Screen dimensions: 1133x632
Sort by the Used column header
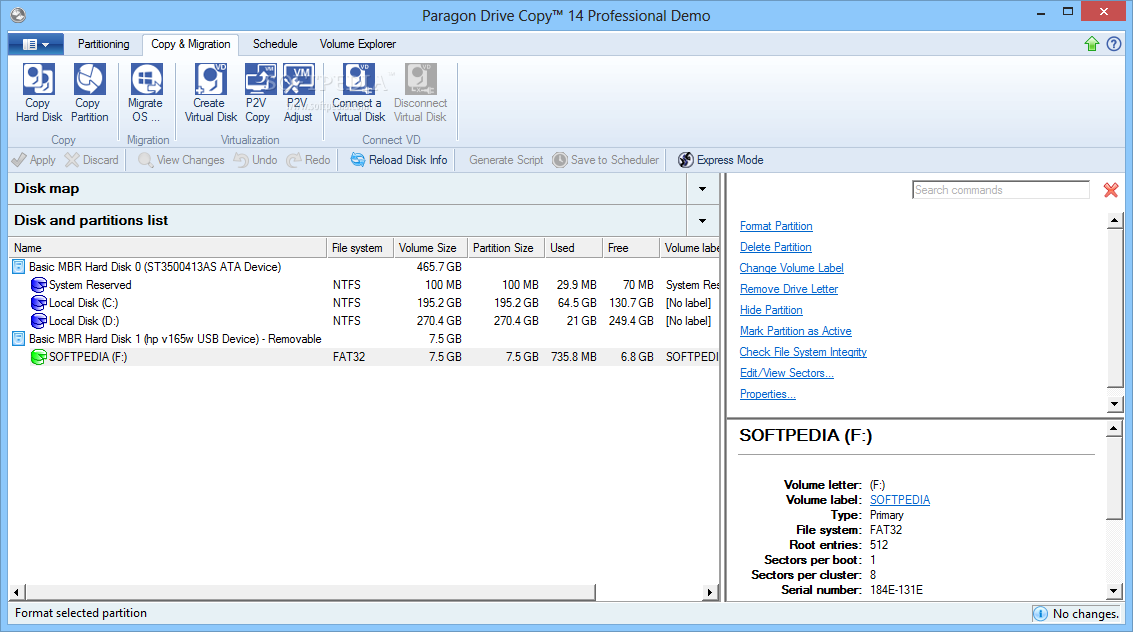point(574,248)
